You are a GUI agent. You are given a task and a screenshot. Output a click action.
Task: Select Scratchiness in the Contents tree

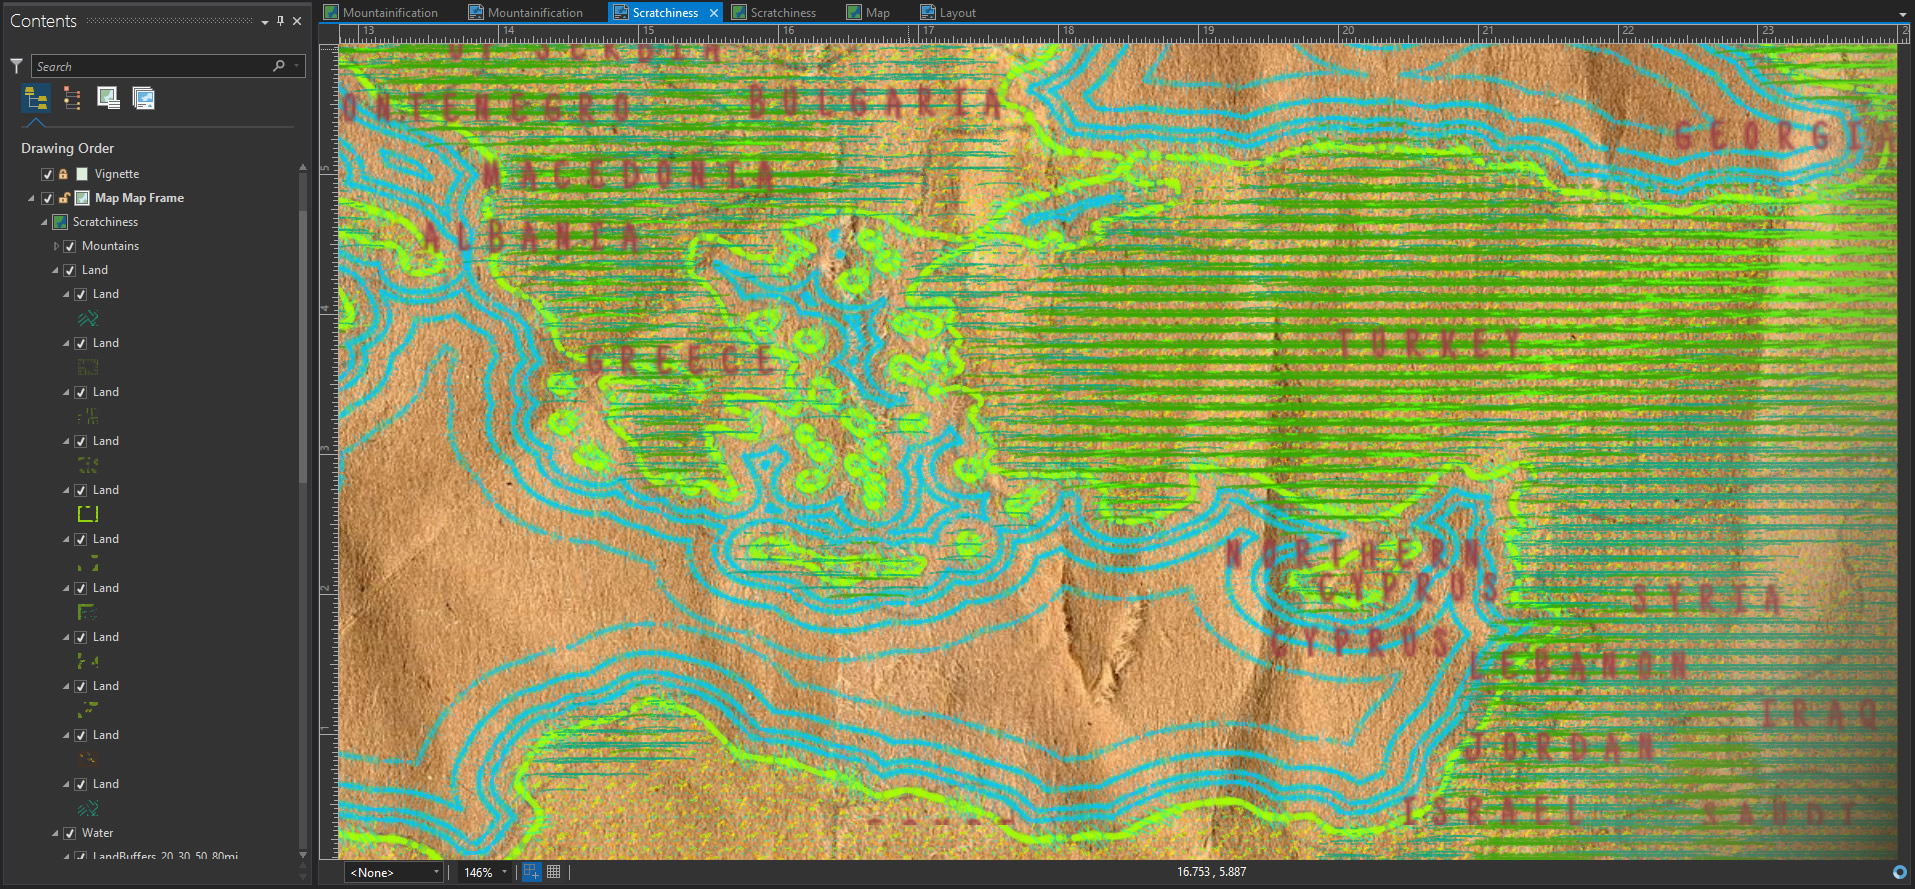[105, 222]
